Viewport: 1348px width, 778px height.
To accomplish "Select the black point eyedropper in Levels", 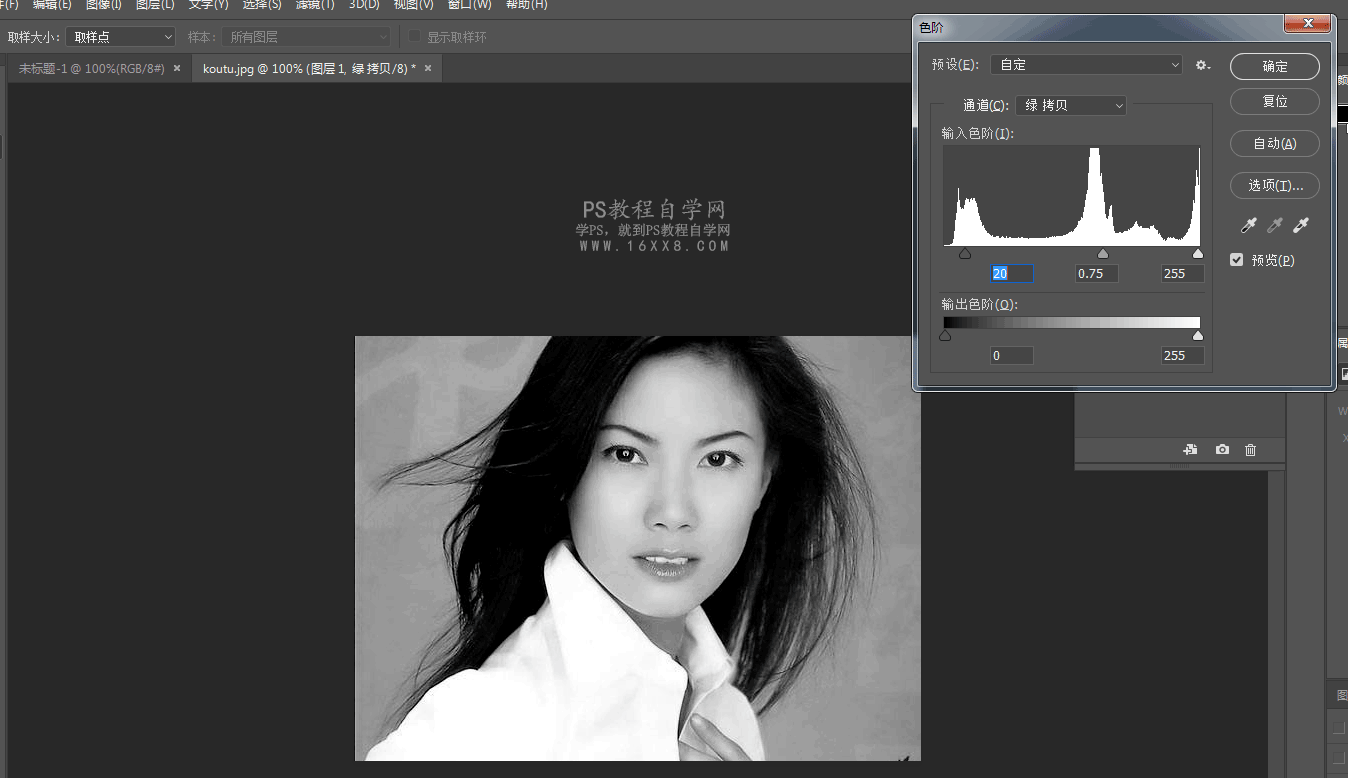I will [x=1248, y=226].
